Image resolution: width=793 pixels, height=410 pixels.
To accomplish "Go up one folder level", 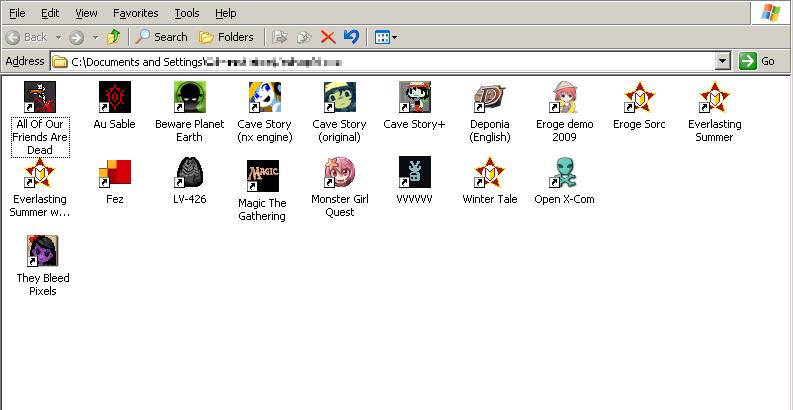I will coord(114,37).
